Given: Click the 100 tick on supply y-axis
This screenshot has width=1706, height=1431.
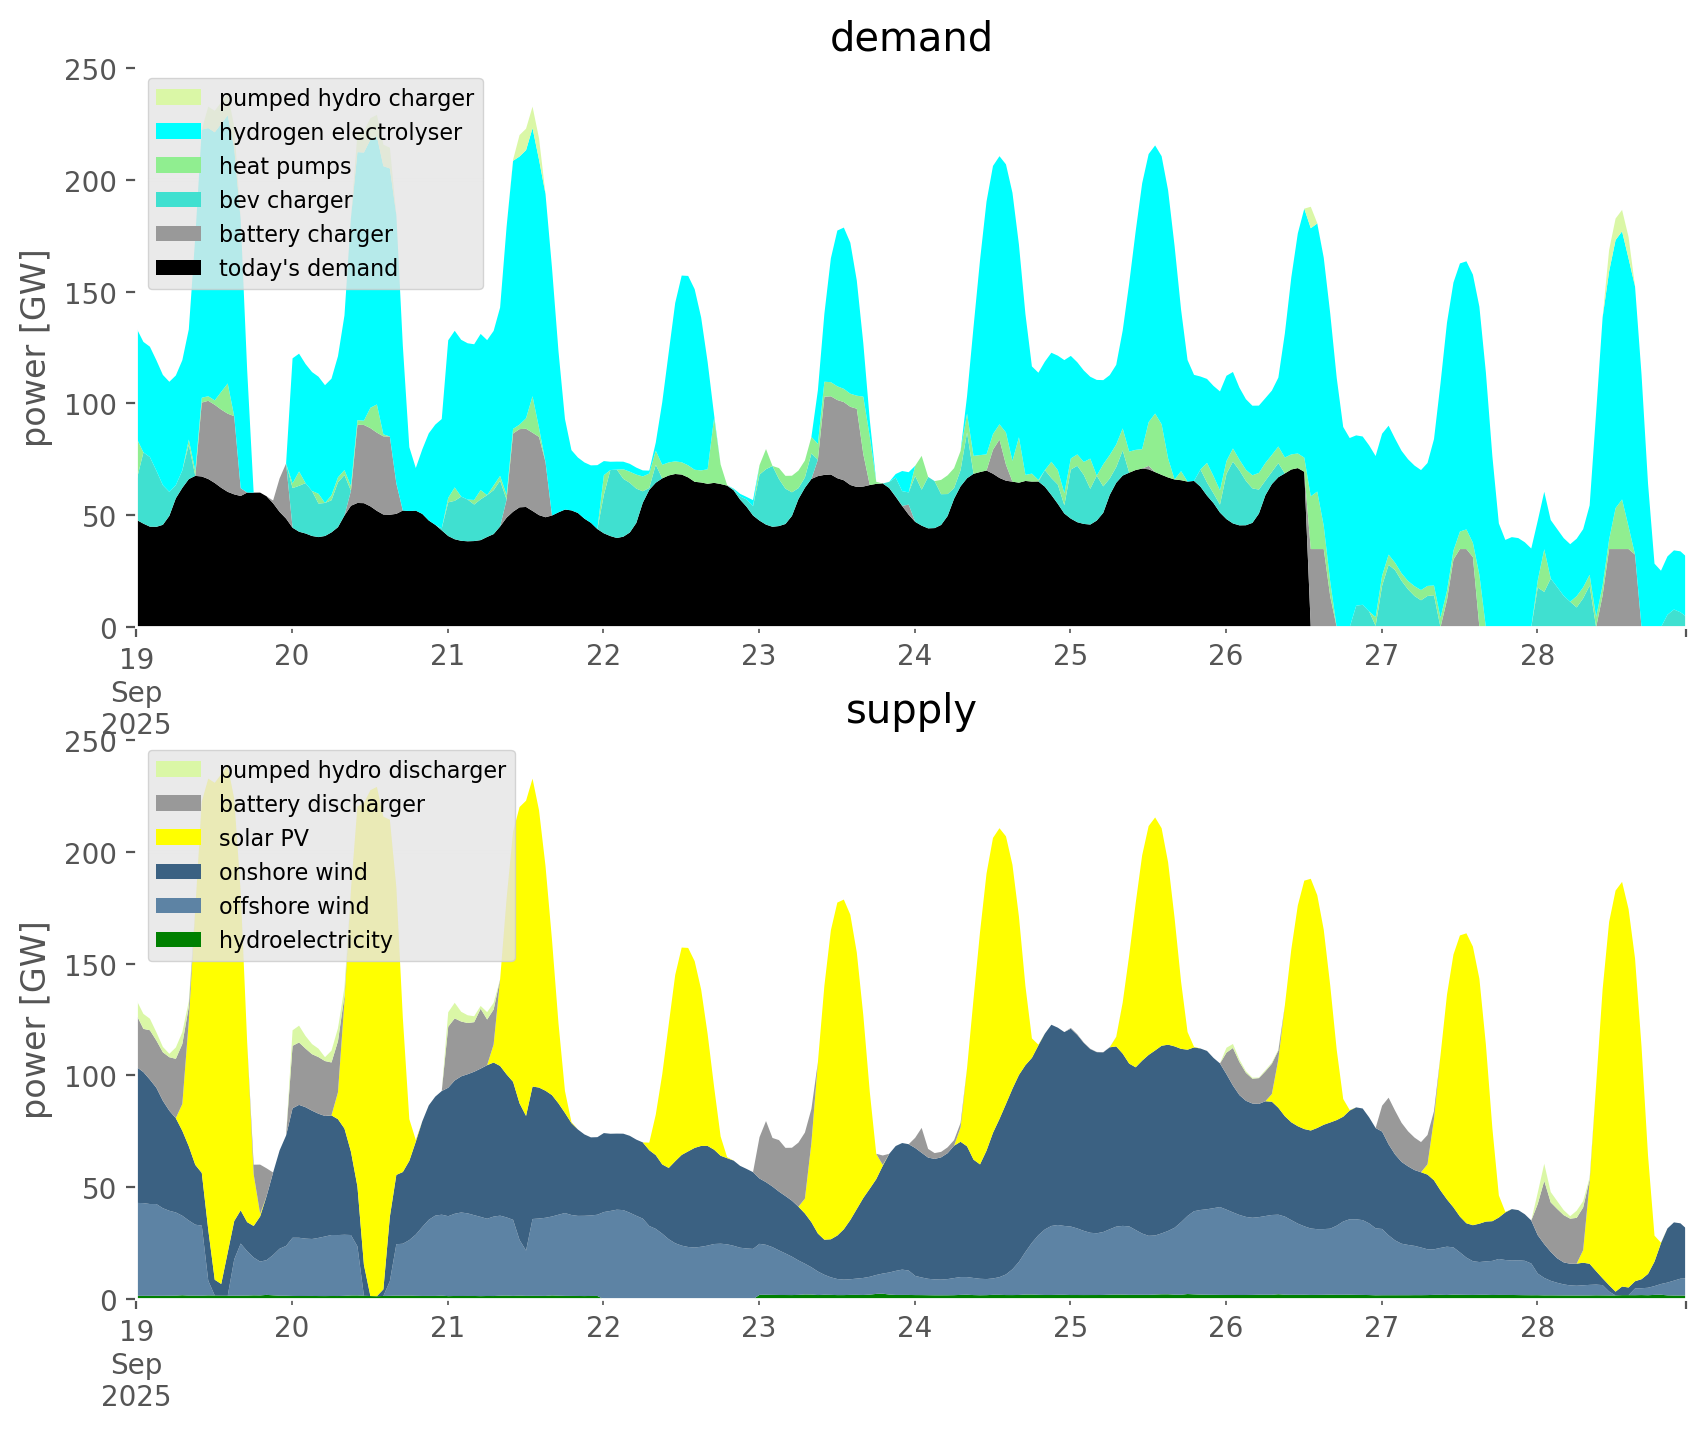Looking at the screenshot, I should point(98,1076).
